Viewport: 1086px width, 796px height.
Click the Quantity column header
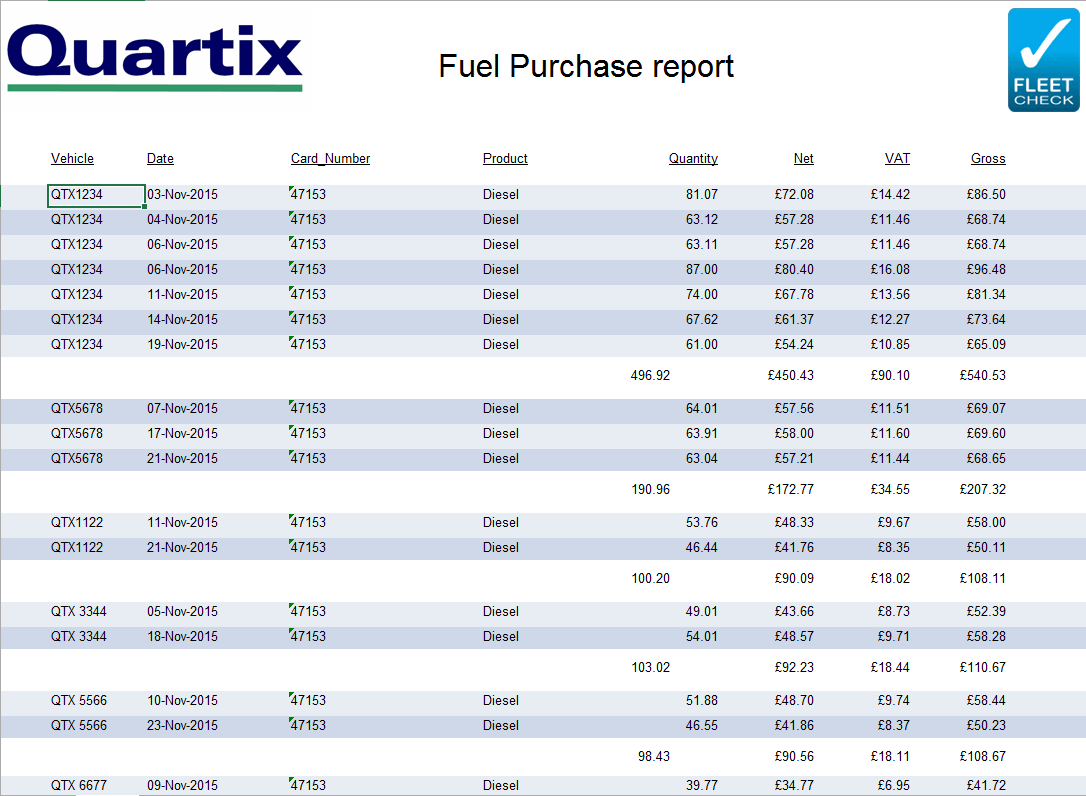click(x=693, y=158)
